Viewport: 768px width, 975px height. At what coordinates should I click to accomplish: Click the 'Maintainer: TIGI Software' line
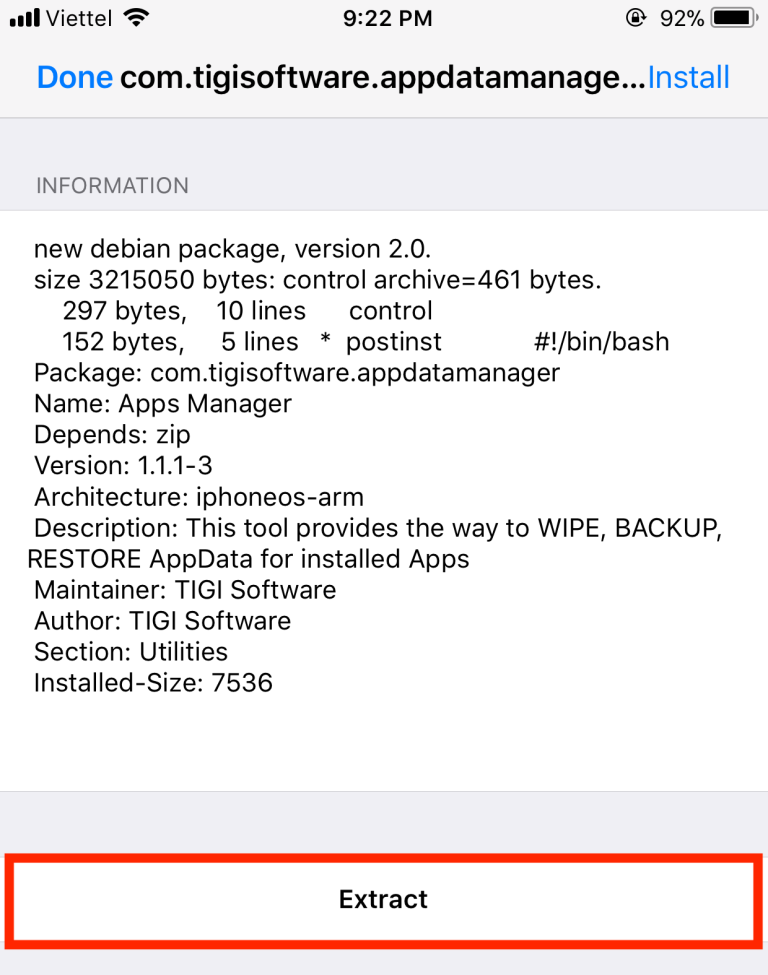[x=185, y=590]
